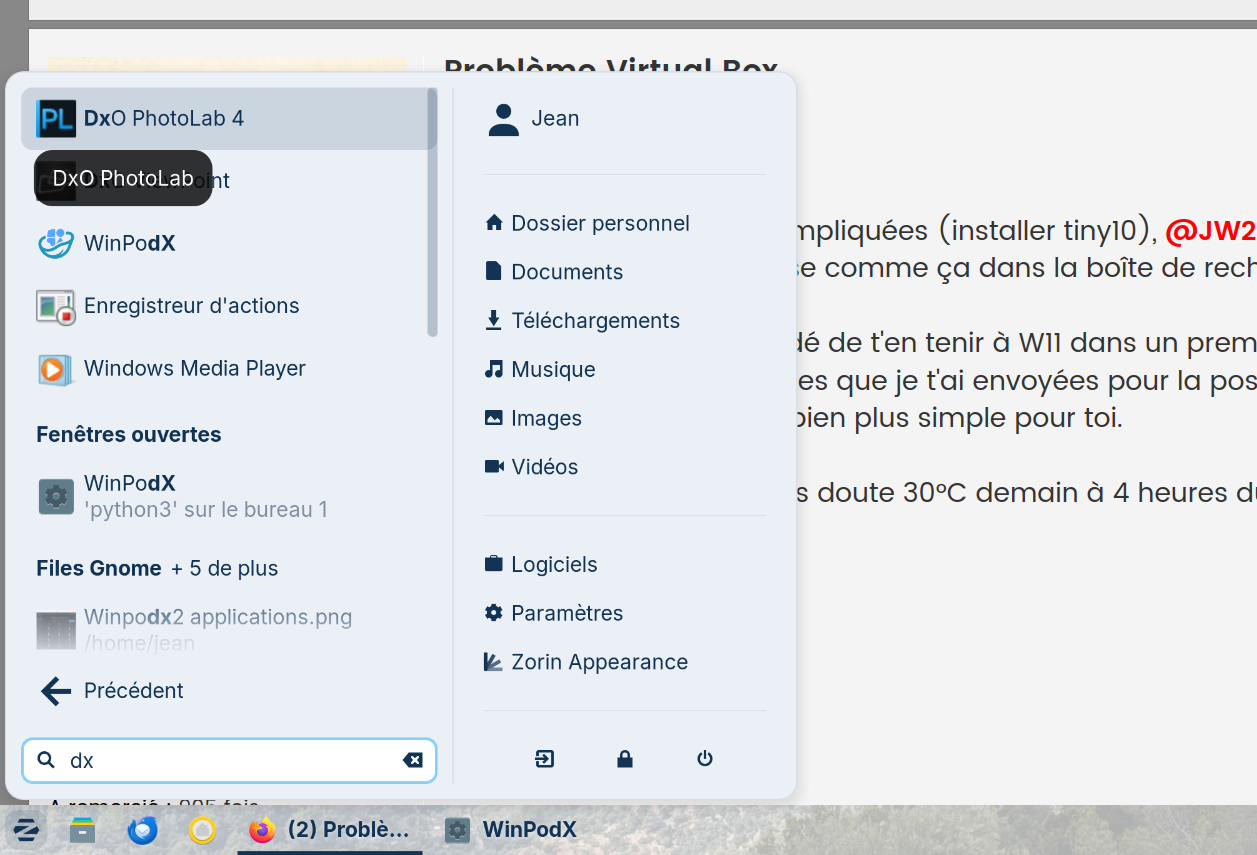Screen dimensions: 1257x855
Task: Click gear icon of open WinPodX window
Action: (56, 496)
